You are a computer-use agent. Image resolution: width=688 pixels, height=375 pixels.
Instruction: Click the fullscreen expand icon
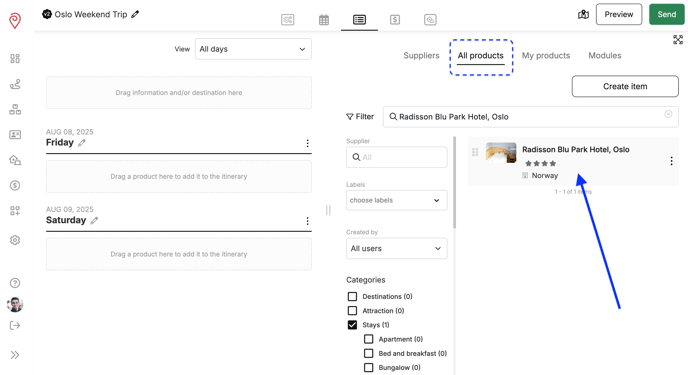678,40
